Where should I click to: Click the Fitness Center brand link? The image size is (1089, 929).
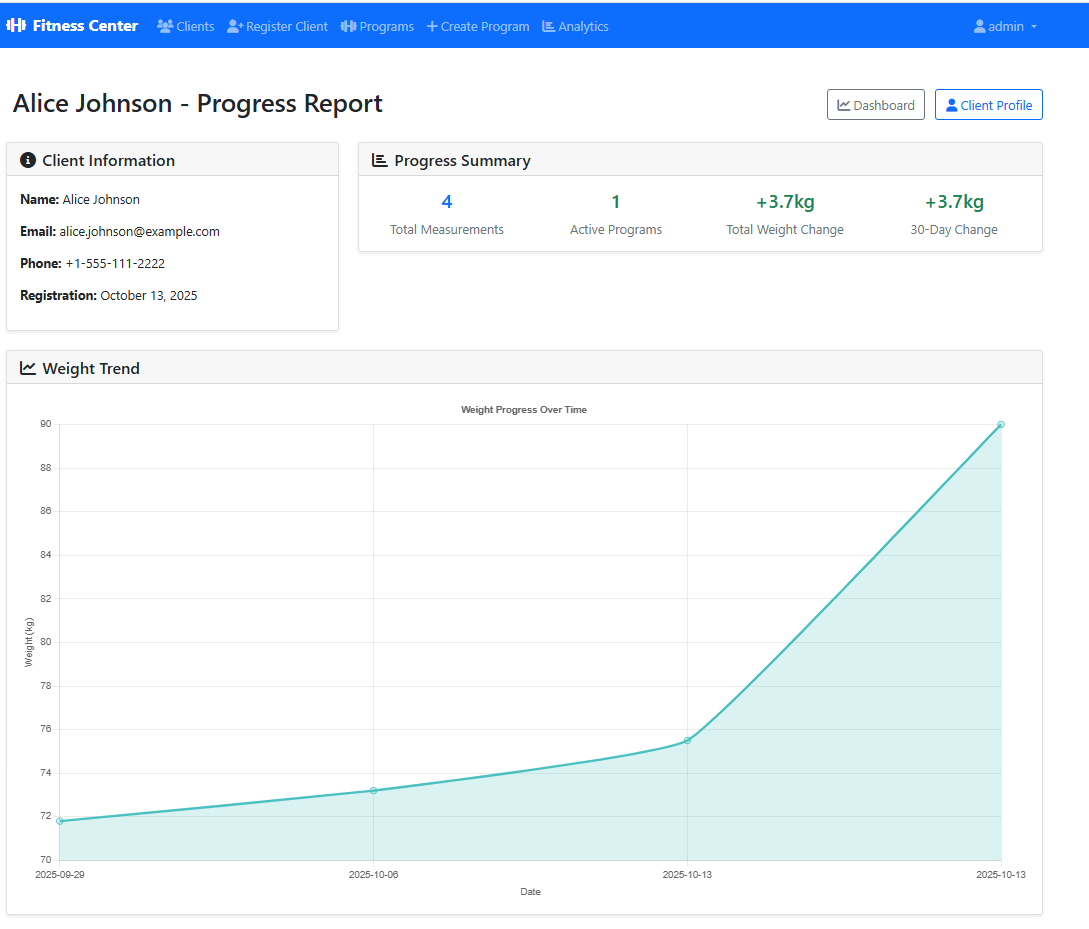[x=85, y=26]
